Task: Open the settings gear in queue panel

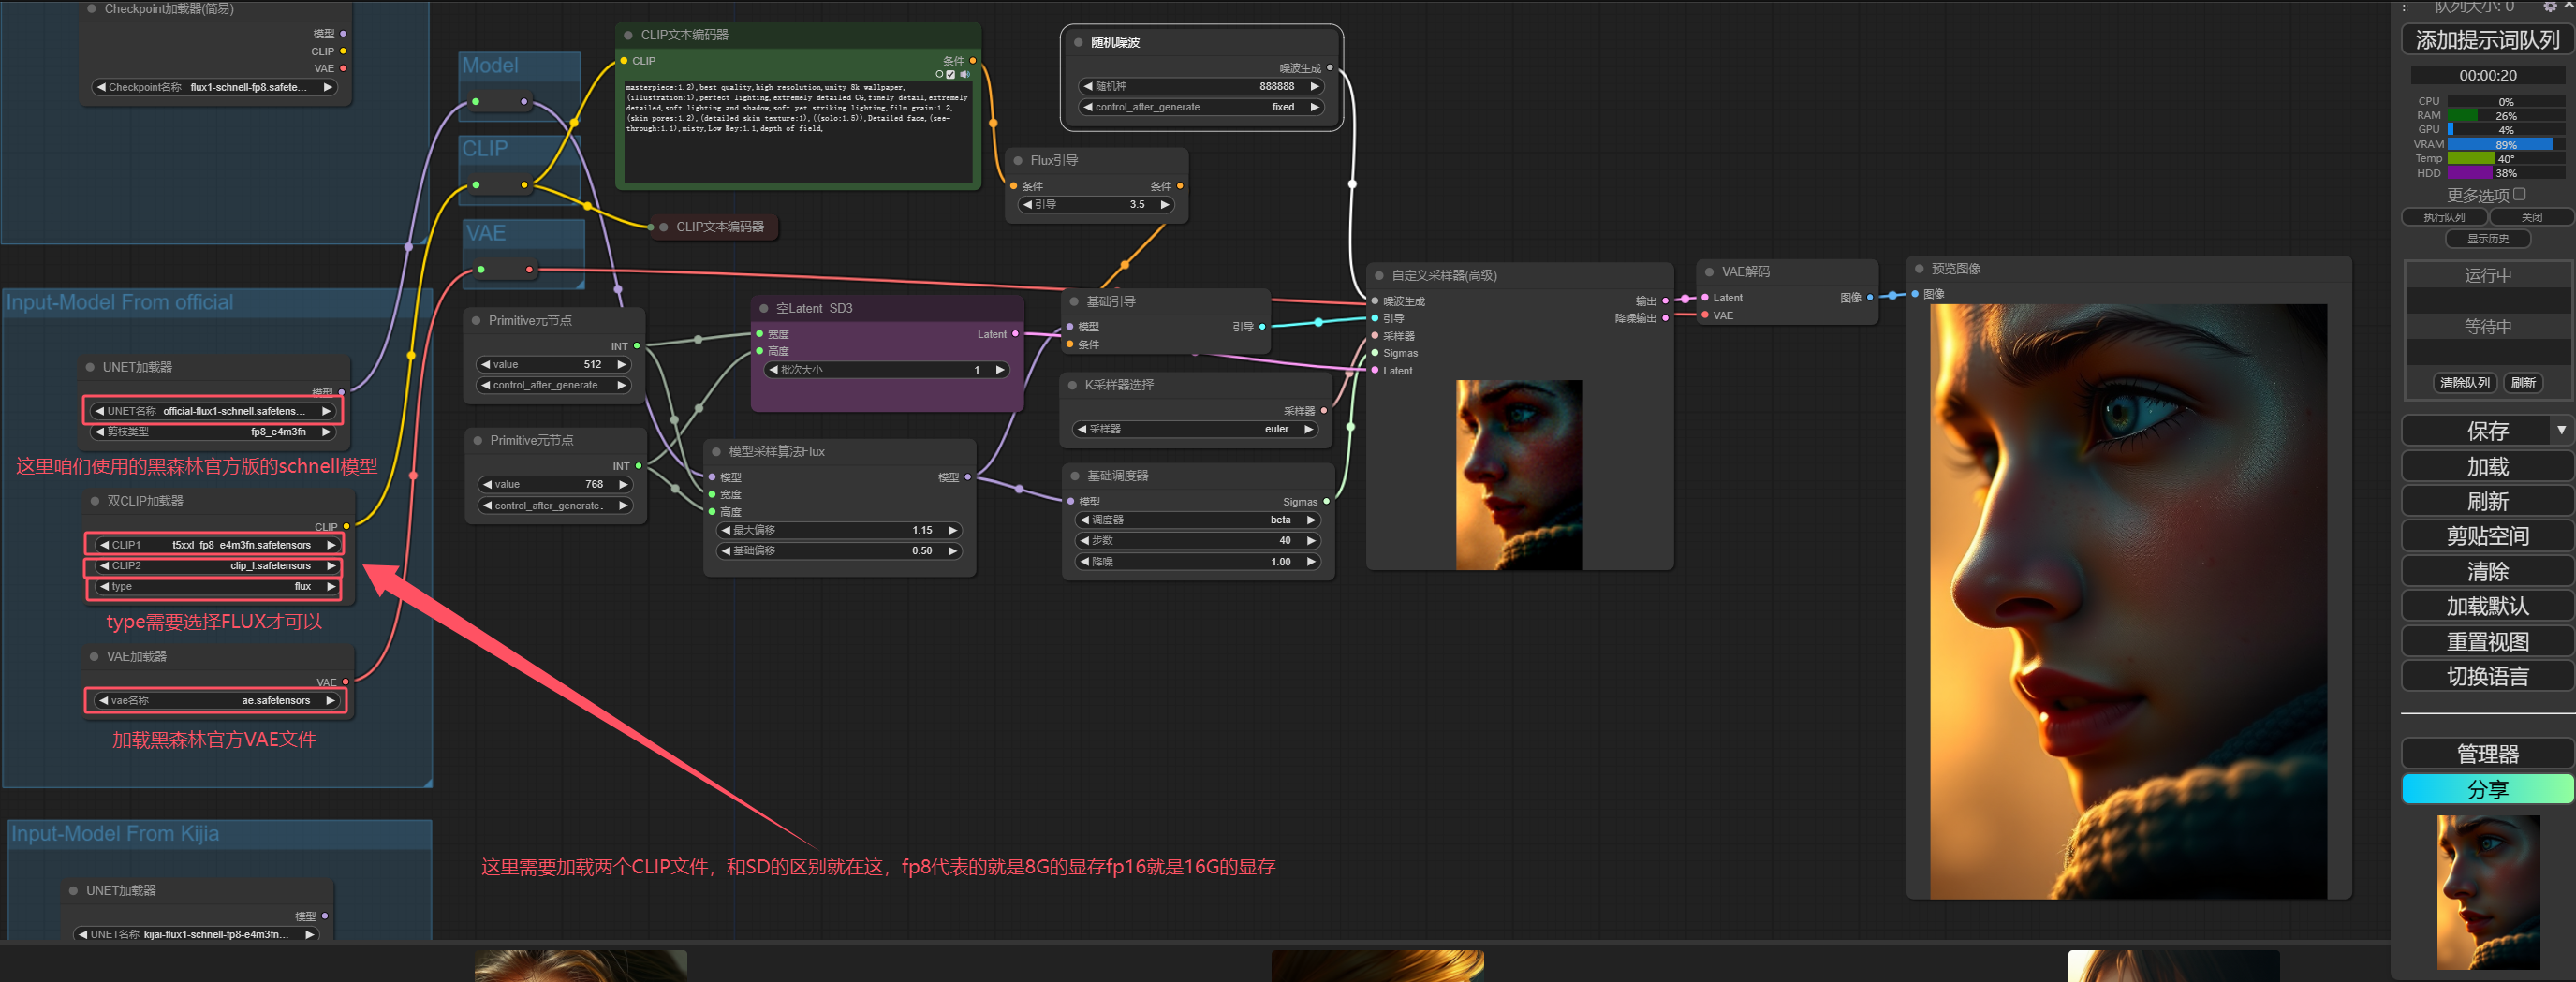Action: [x=2550, y=6]
